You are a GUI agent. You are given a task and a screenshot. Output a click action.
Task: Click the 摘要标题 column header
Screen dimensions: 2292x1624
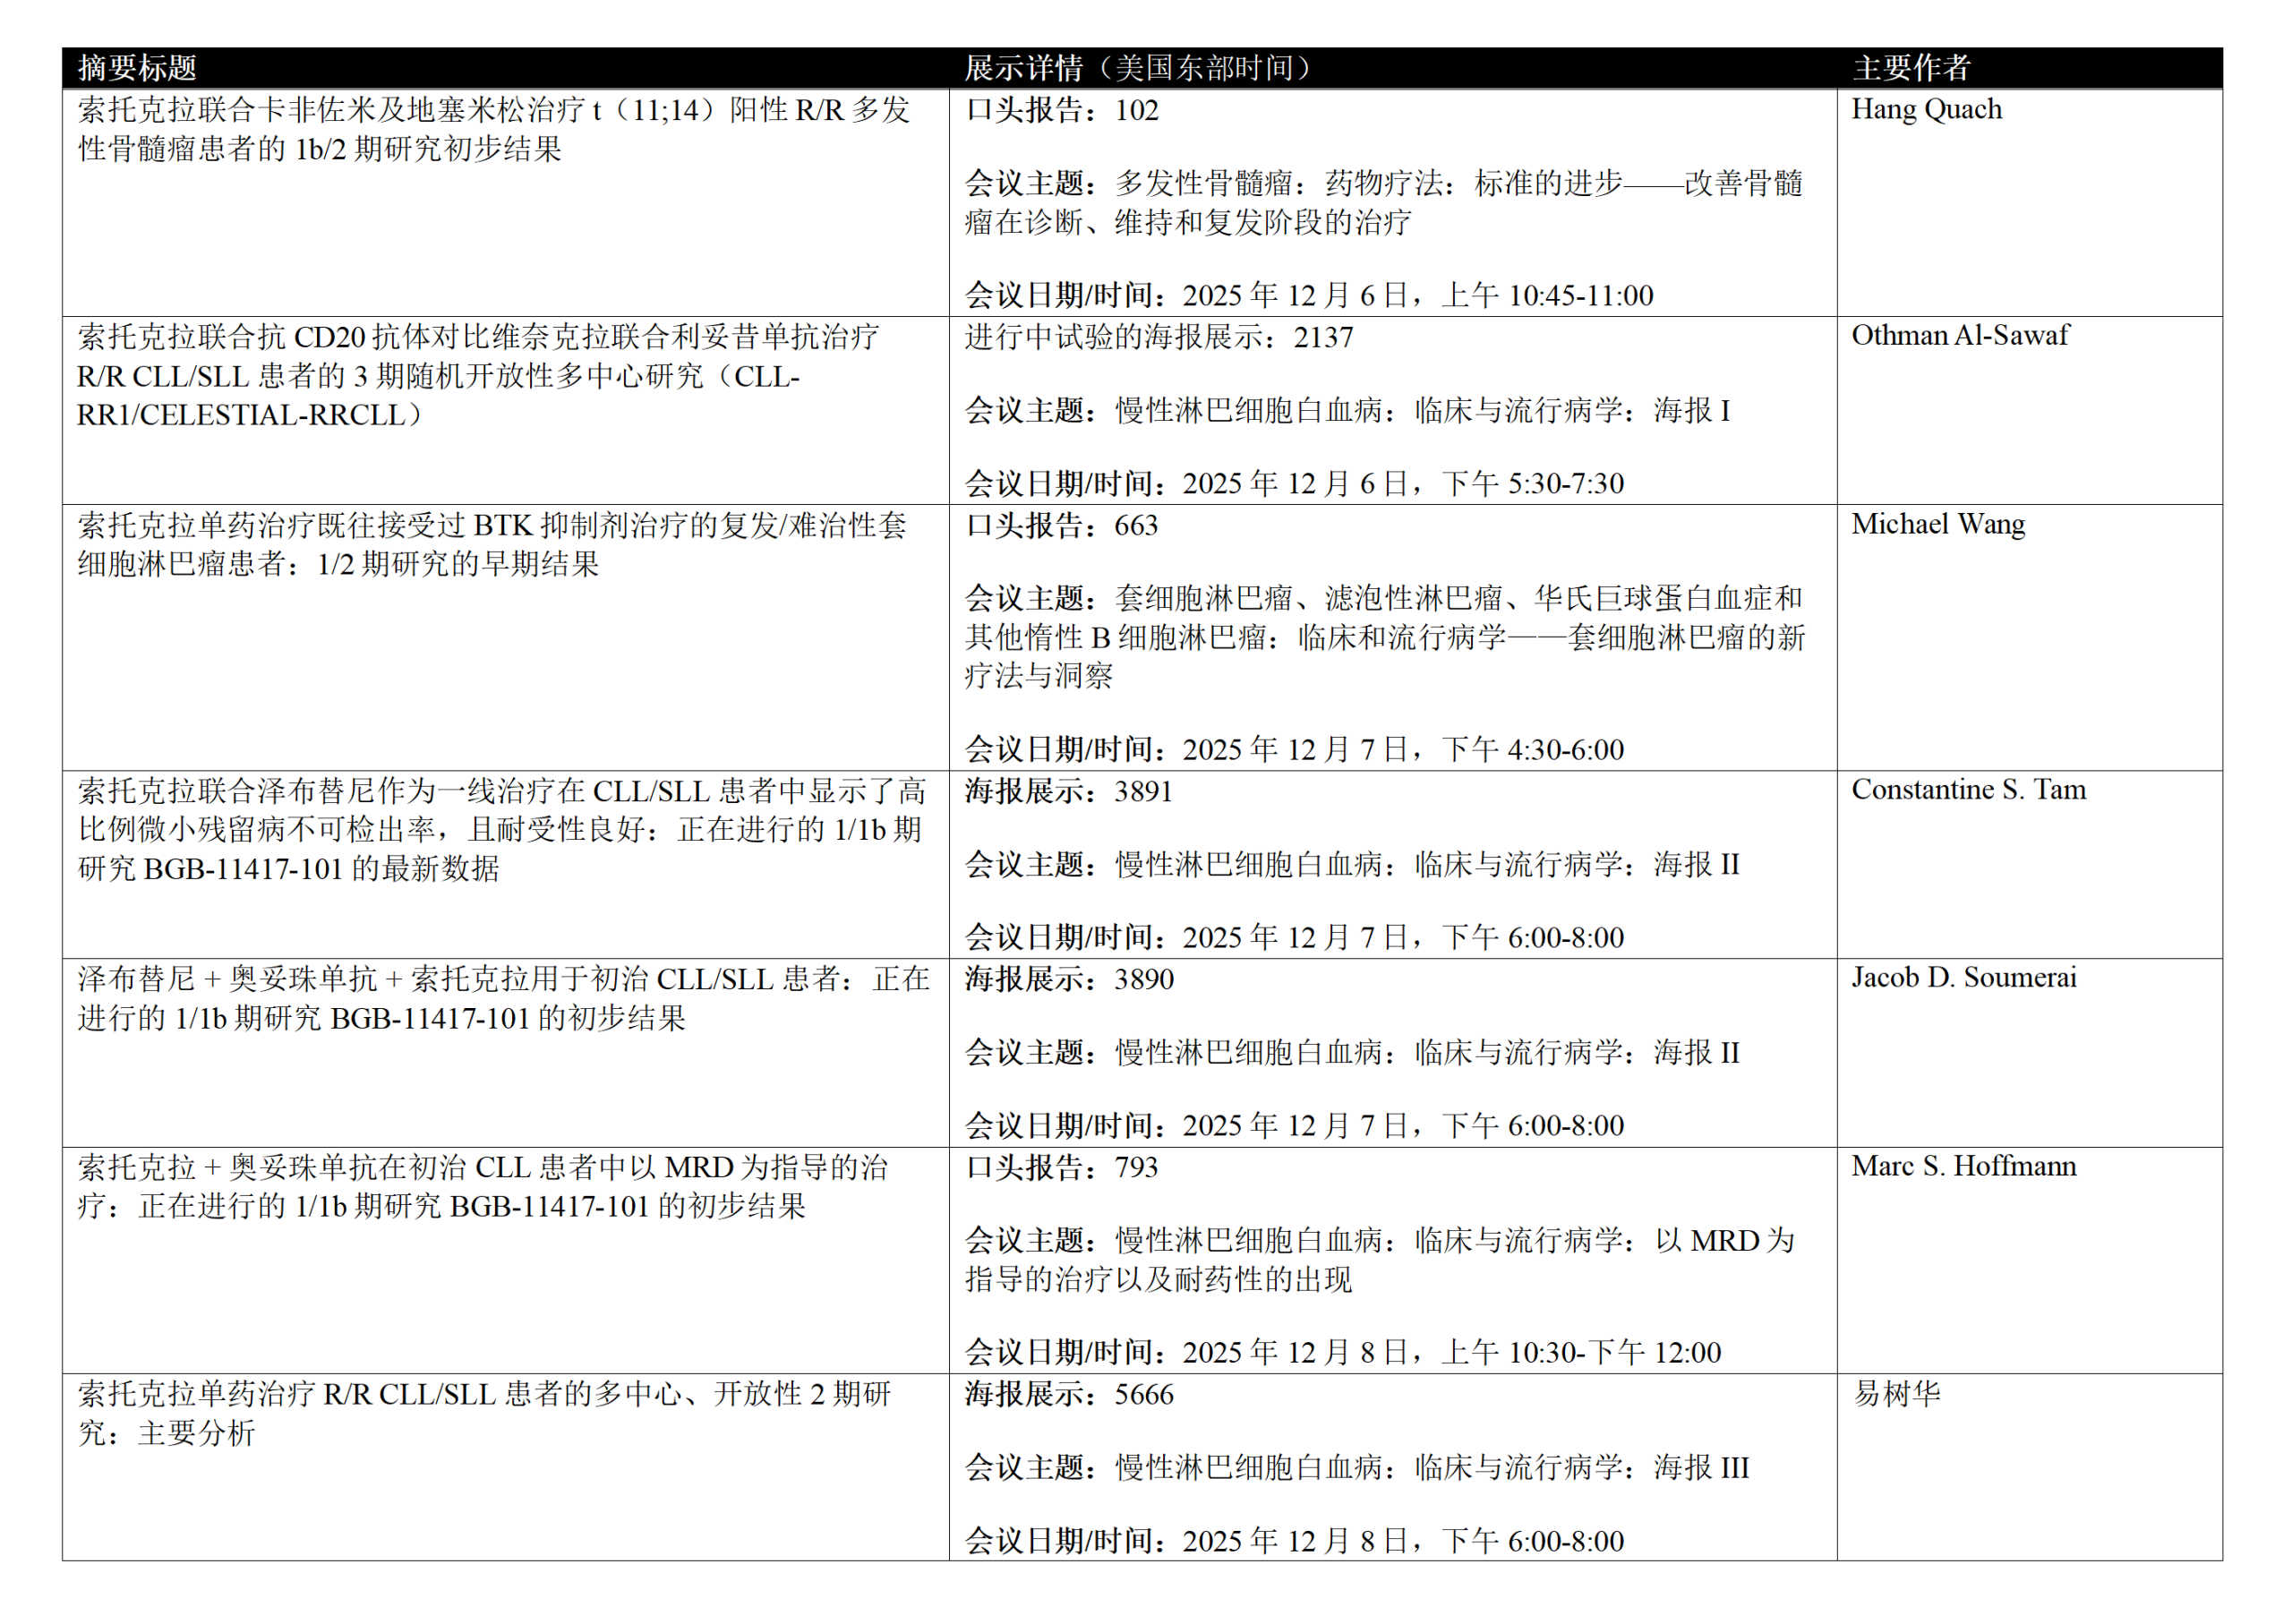tap(137, 68)
